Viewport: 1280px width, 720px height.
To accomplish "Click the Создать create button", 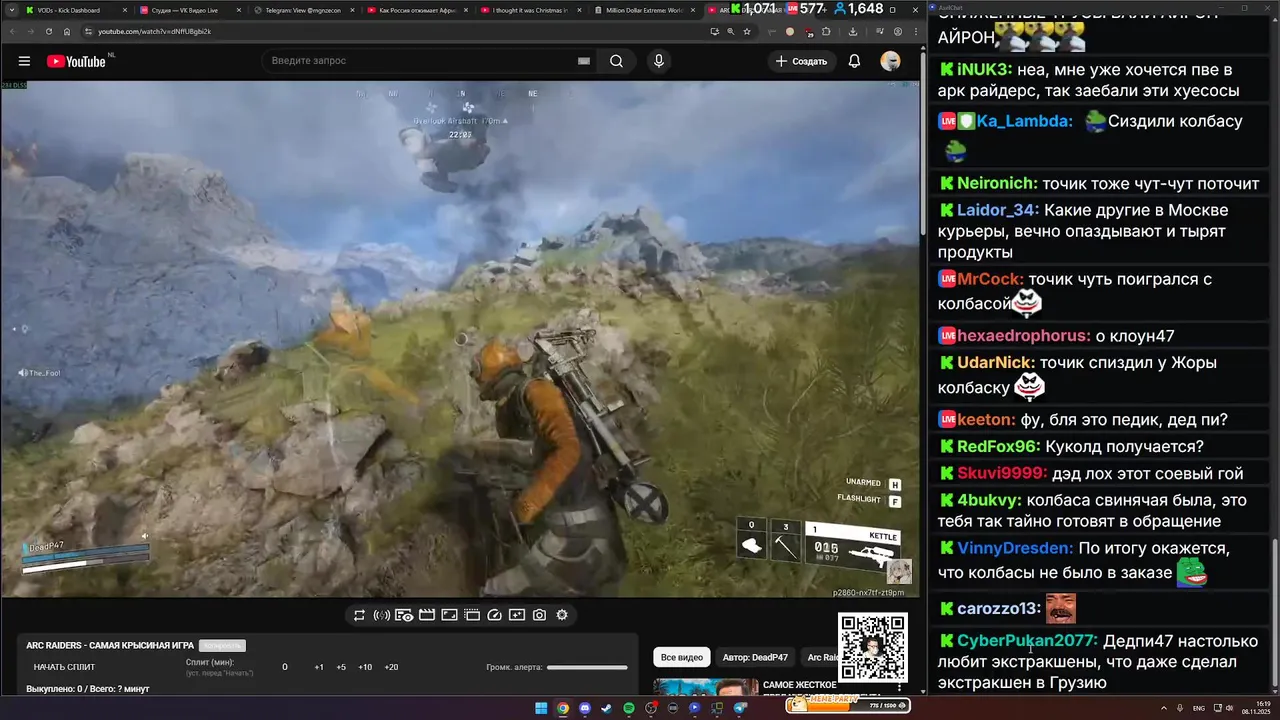I will click(801, 61).
